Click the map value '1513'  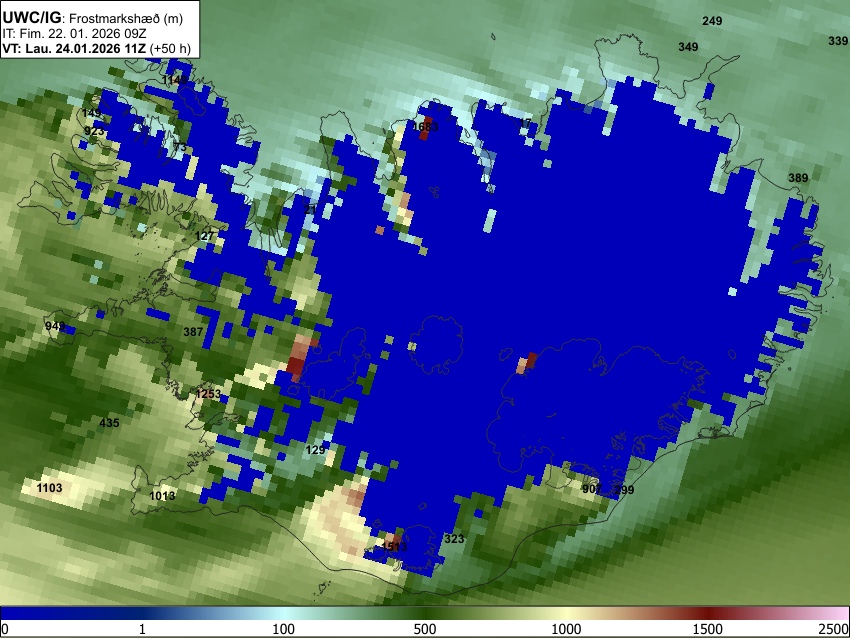point(394,546)
